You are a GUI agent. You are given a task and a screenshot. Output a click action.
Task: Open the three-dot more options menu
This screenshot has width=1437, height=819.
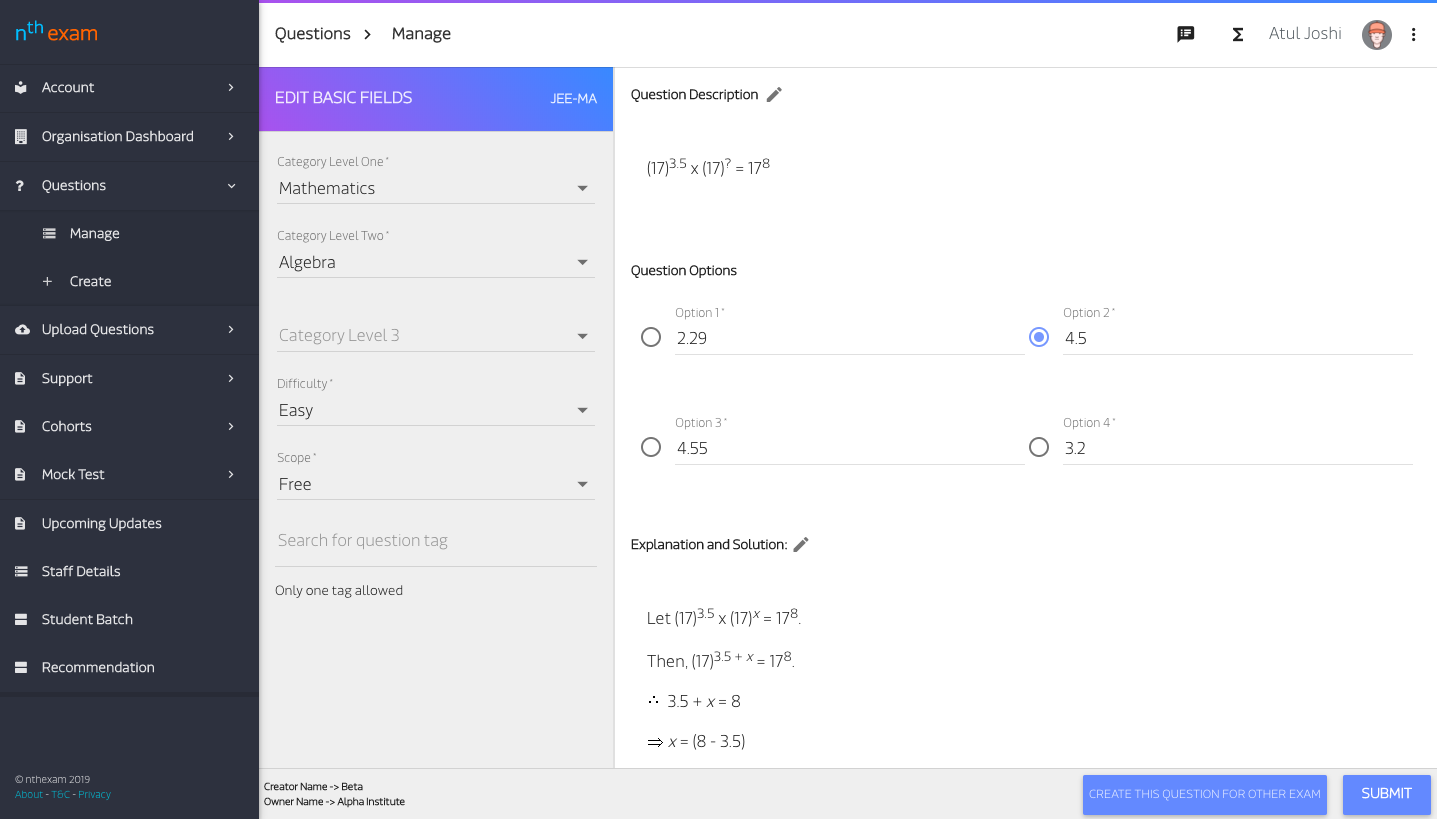1413,34
